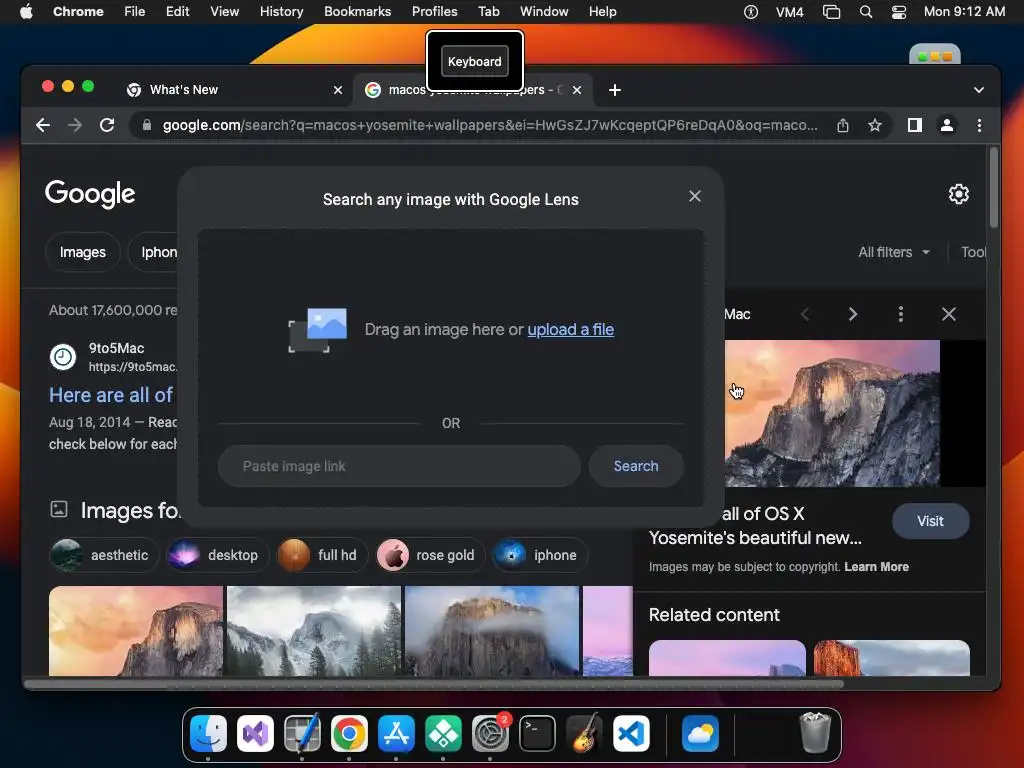Open Chrome three-dot menu
The image size is (1024, 768).
pyautogui.click(x=978, y=125)
